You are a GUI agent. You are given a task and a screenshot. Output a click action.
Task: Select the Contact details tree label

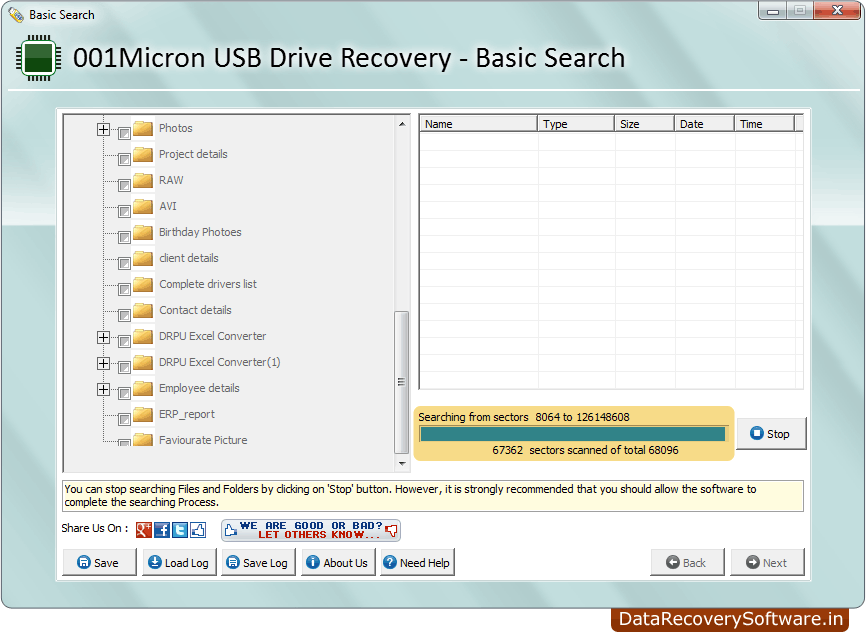click(196, 310)
